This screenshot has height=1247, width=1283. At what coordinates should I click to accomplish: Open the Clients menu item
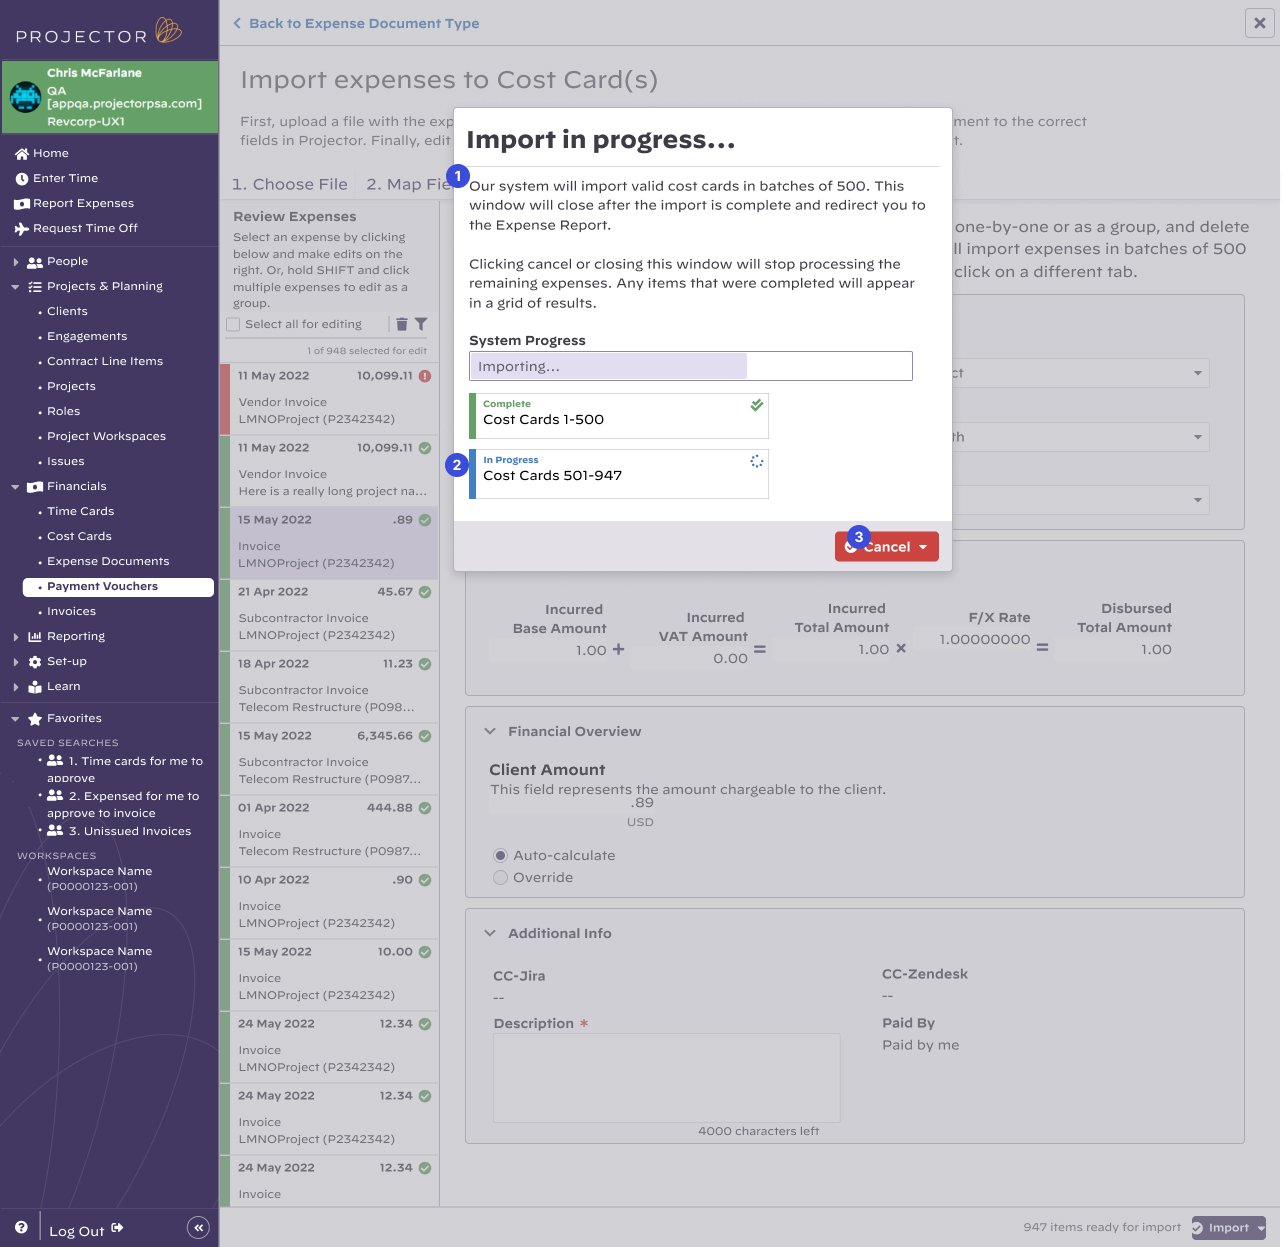point(67,312)
